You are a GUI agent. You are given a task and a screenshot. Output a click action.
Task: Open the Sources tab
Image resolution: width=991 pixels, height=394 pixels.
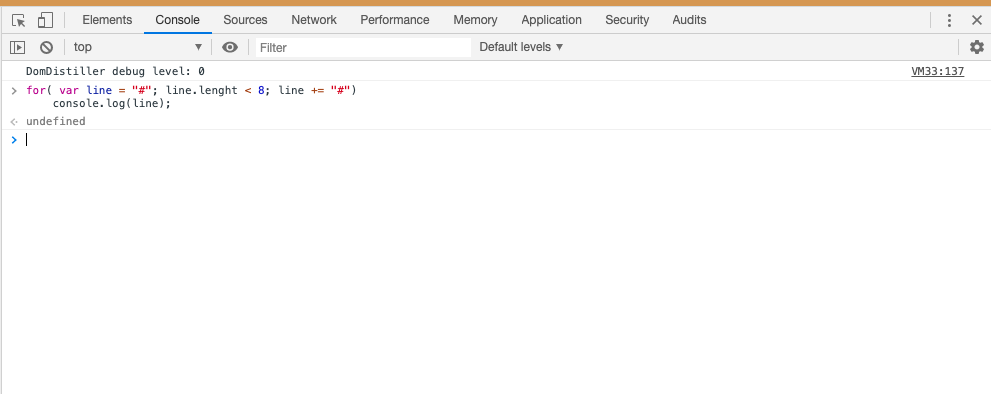245,20
